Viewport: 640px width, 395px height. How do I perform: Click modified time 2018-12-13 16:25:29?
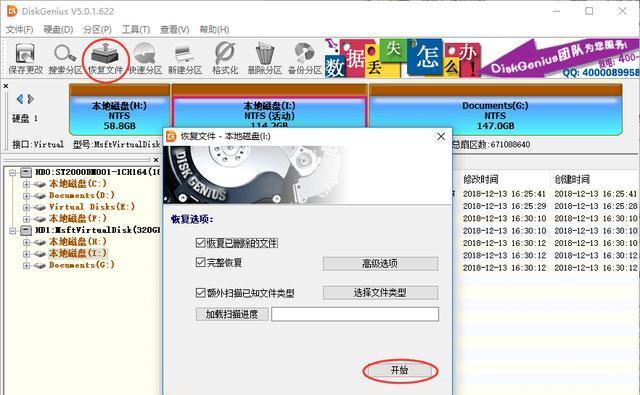click(x=504, y=206)
